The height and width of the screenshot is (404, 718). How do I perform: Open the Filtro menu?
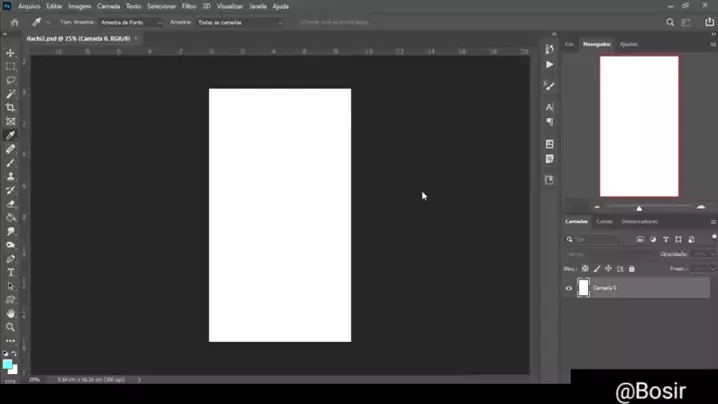(x=189, y=6)
